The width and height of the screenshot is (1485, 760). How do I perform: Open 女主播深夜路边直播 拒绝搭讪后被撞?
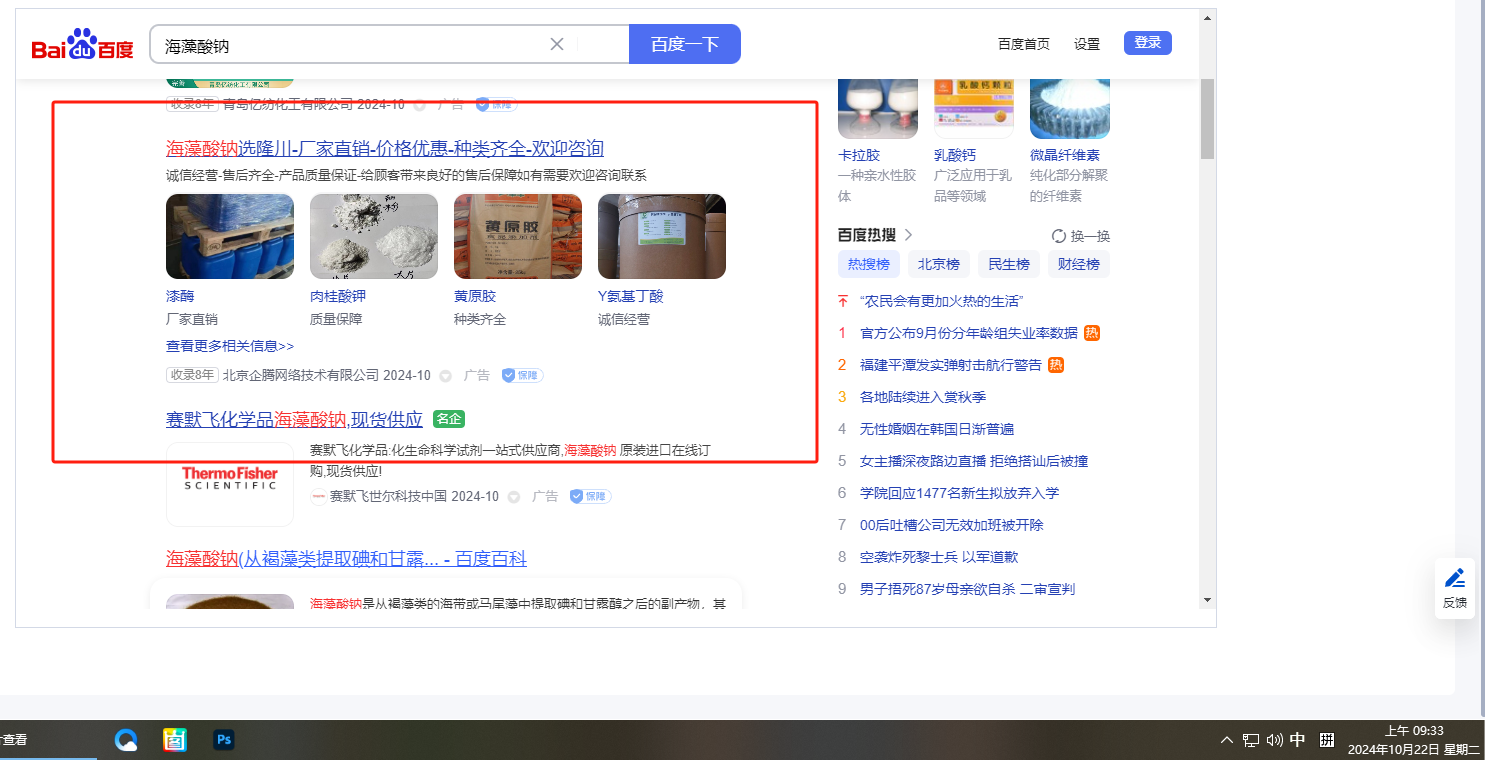click(x=974, y=461)
